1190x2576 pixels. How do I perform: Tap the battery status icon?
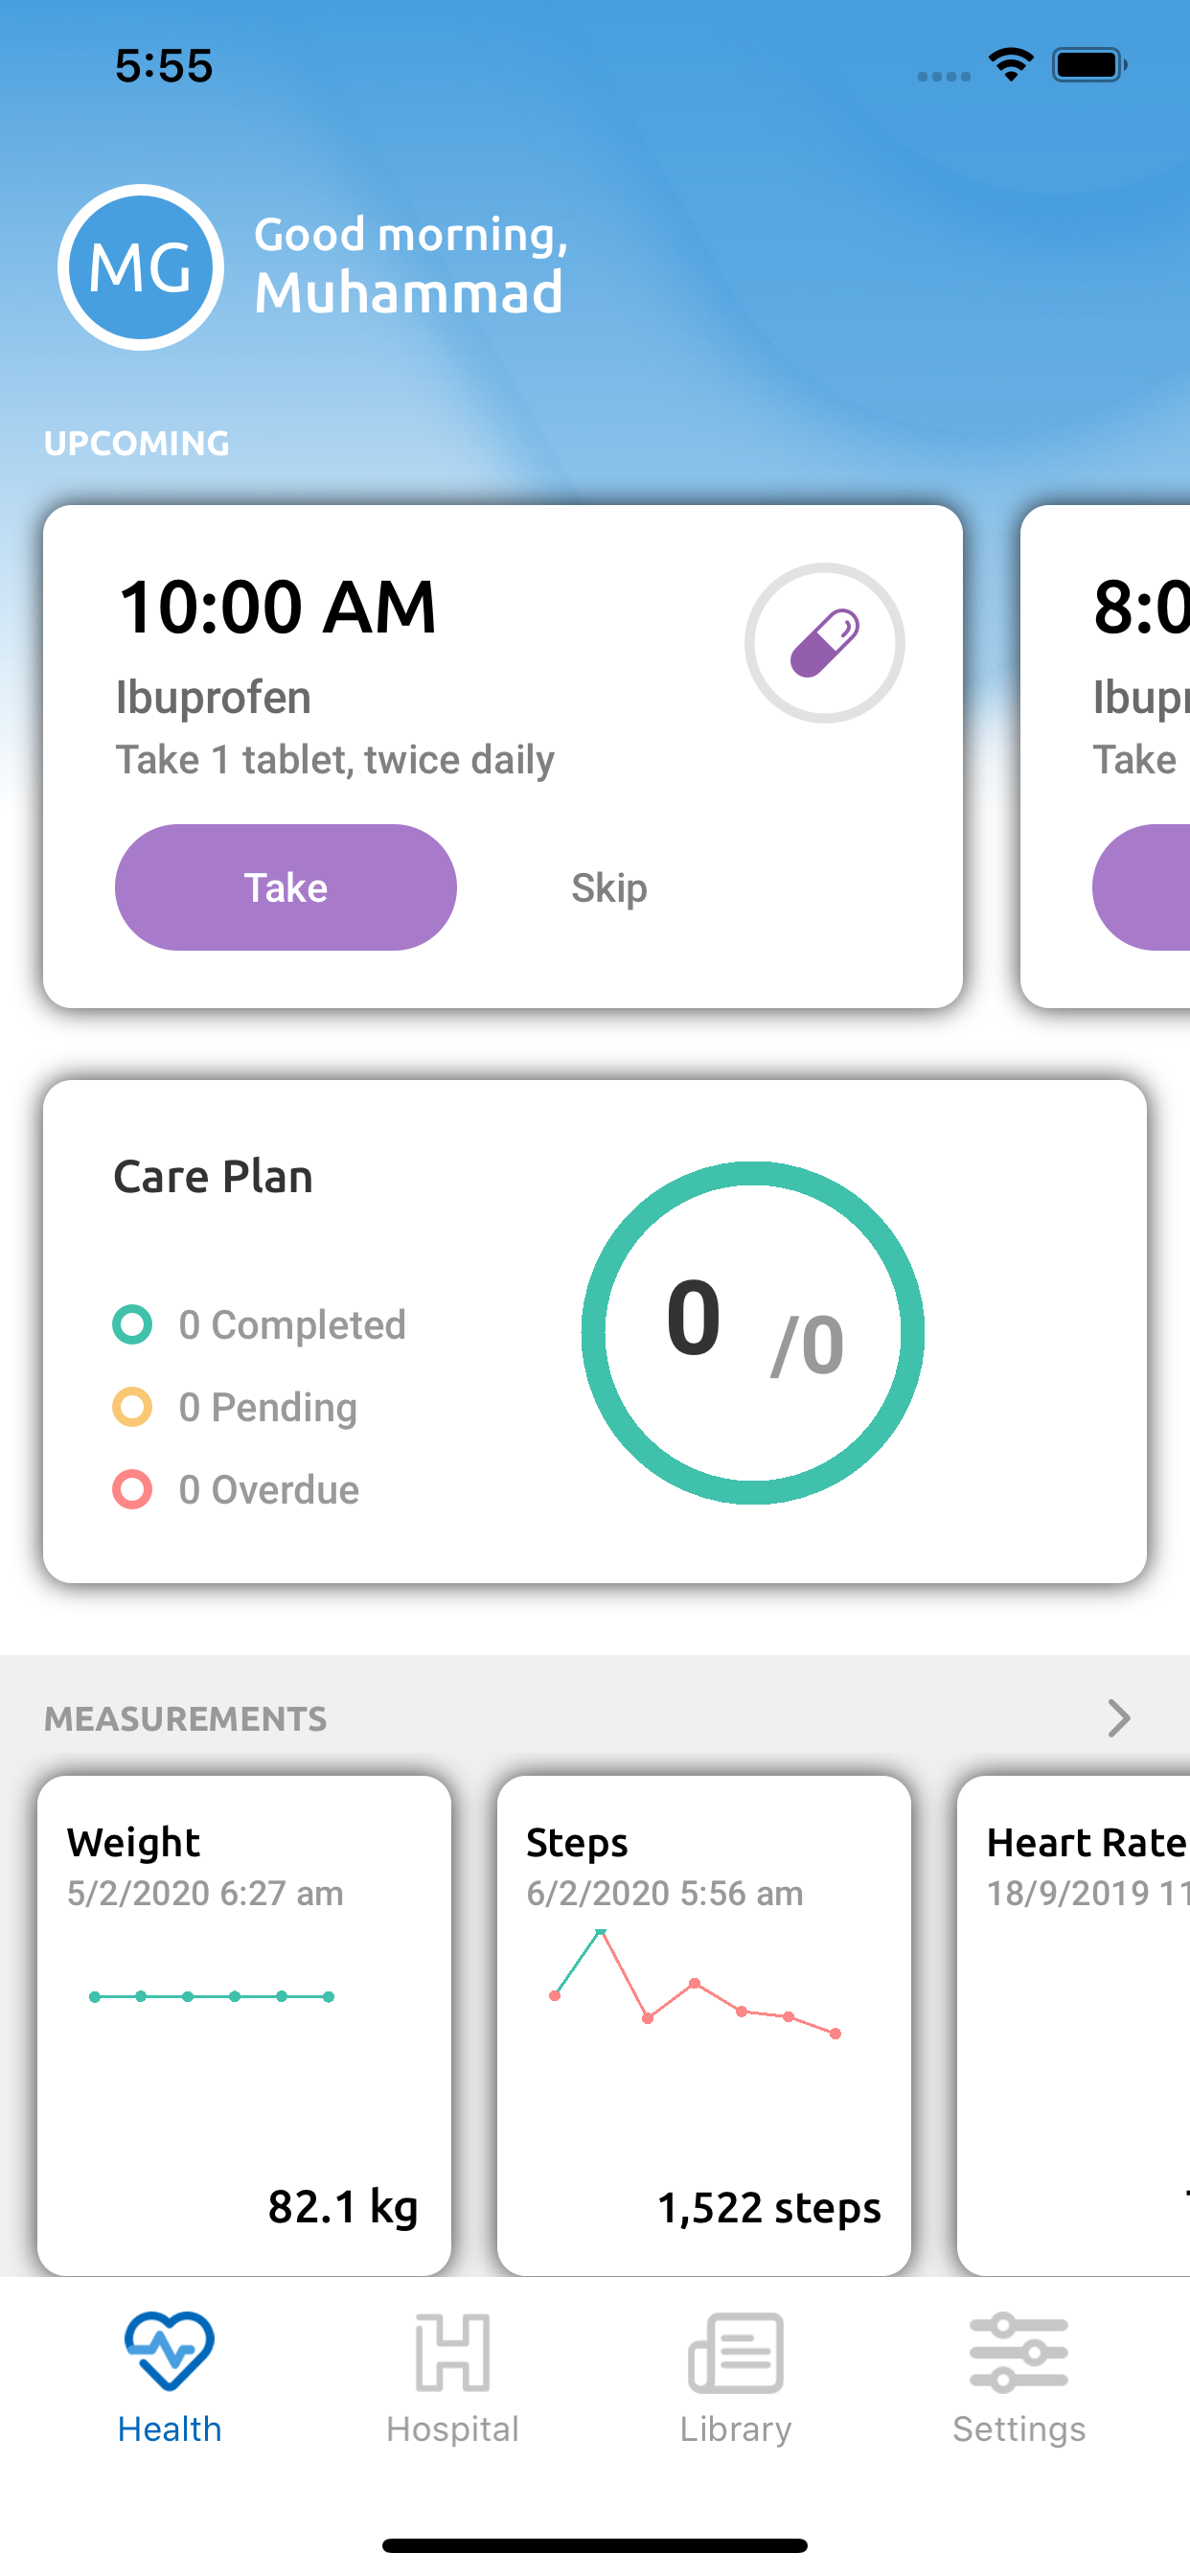click(x=1089, y=65)
